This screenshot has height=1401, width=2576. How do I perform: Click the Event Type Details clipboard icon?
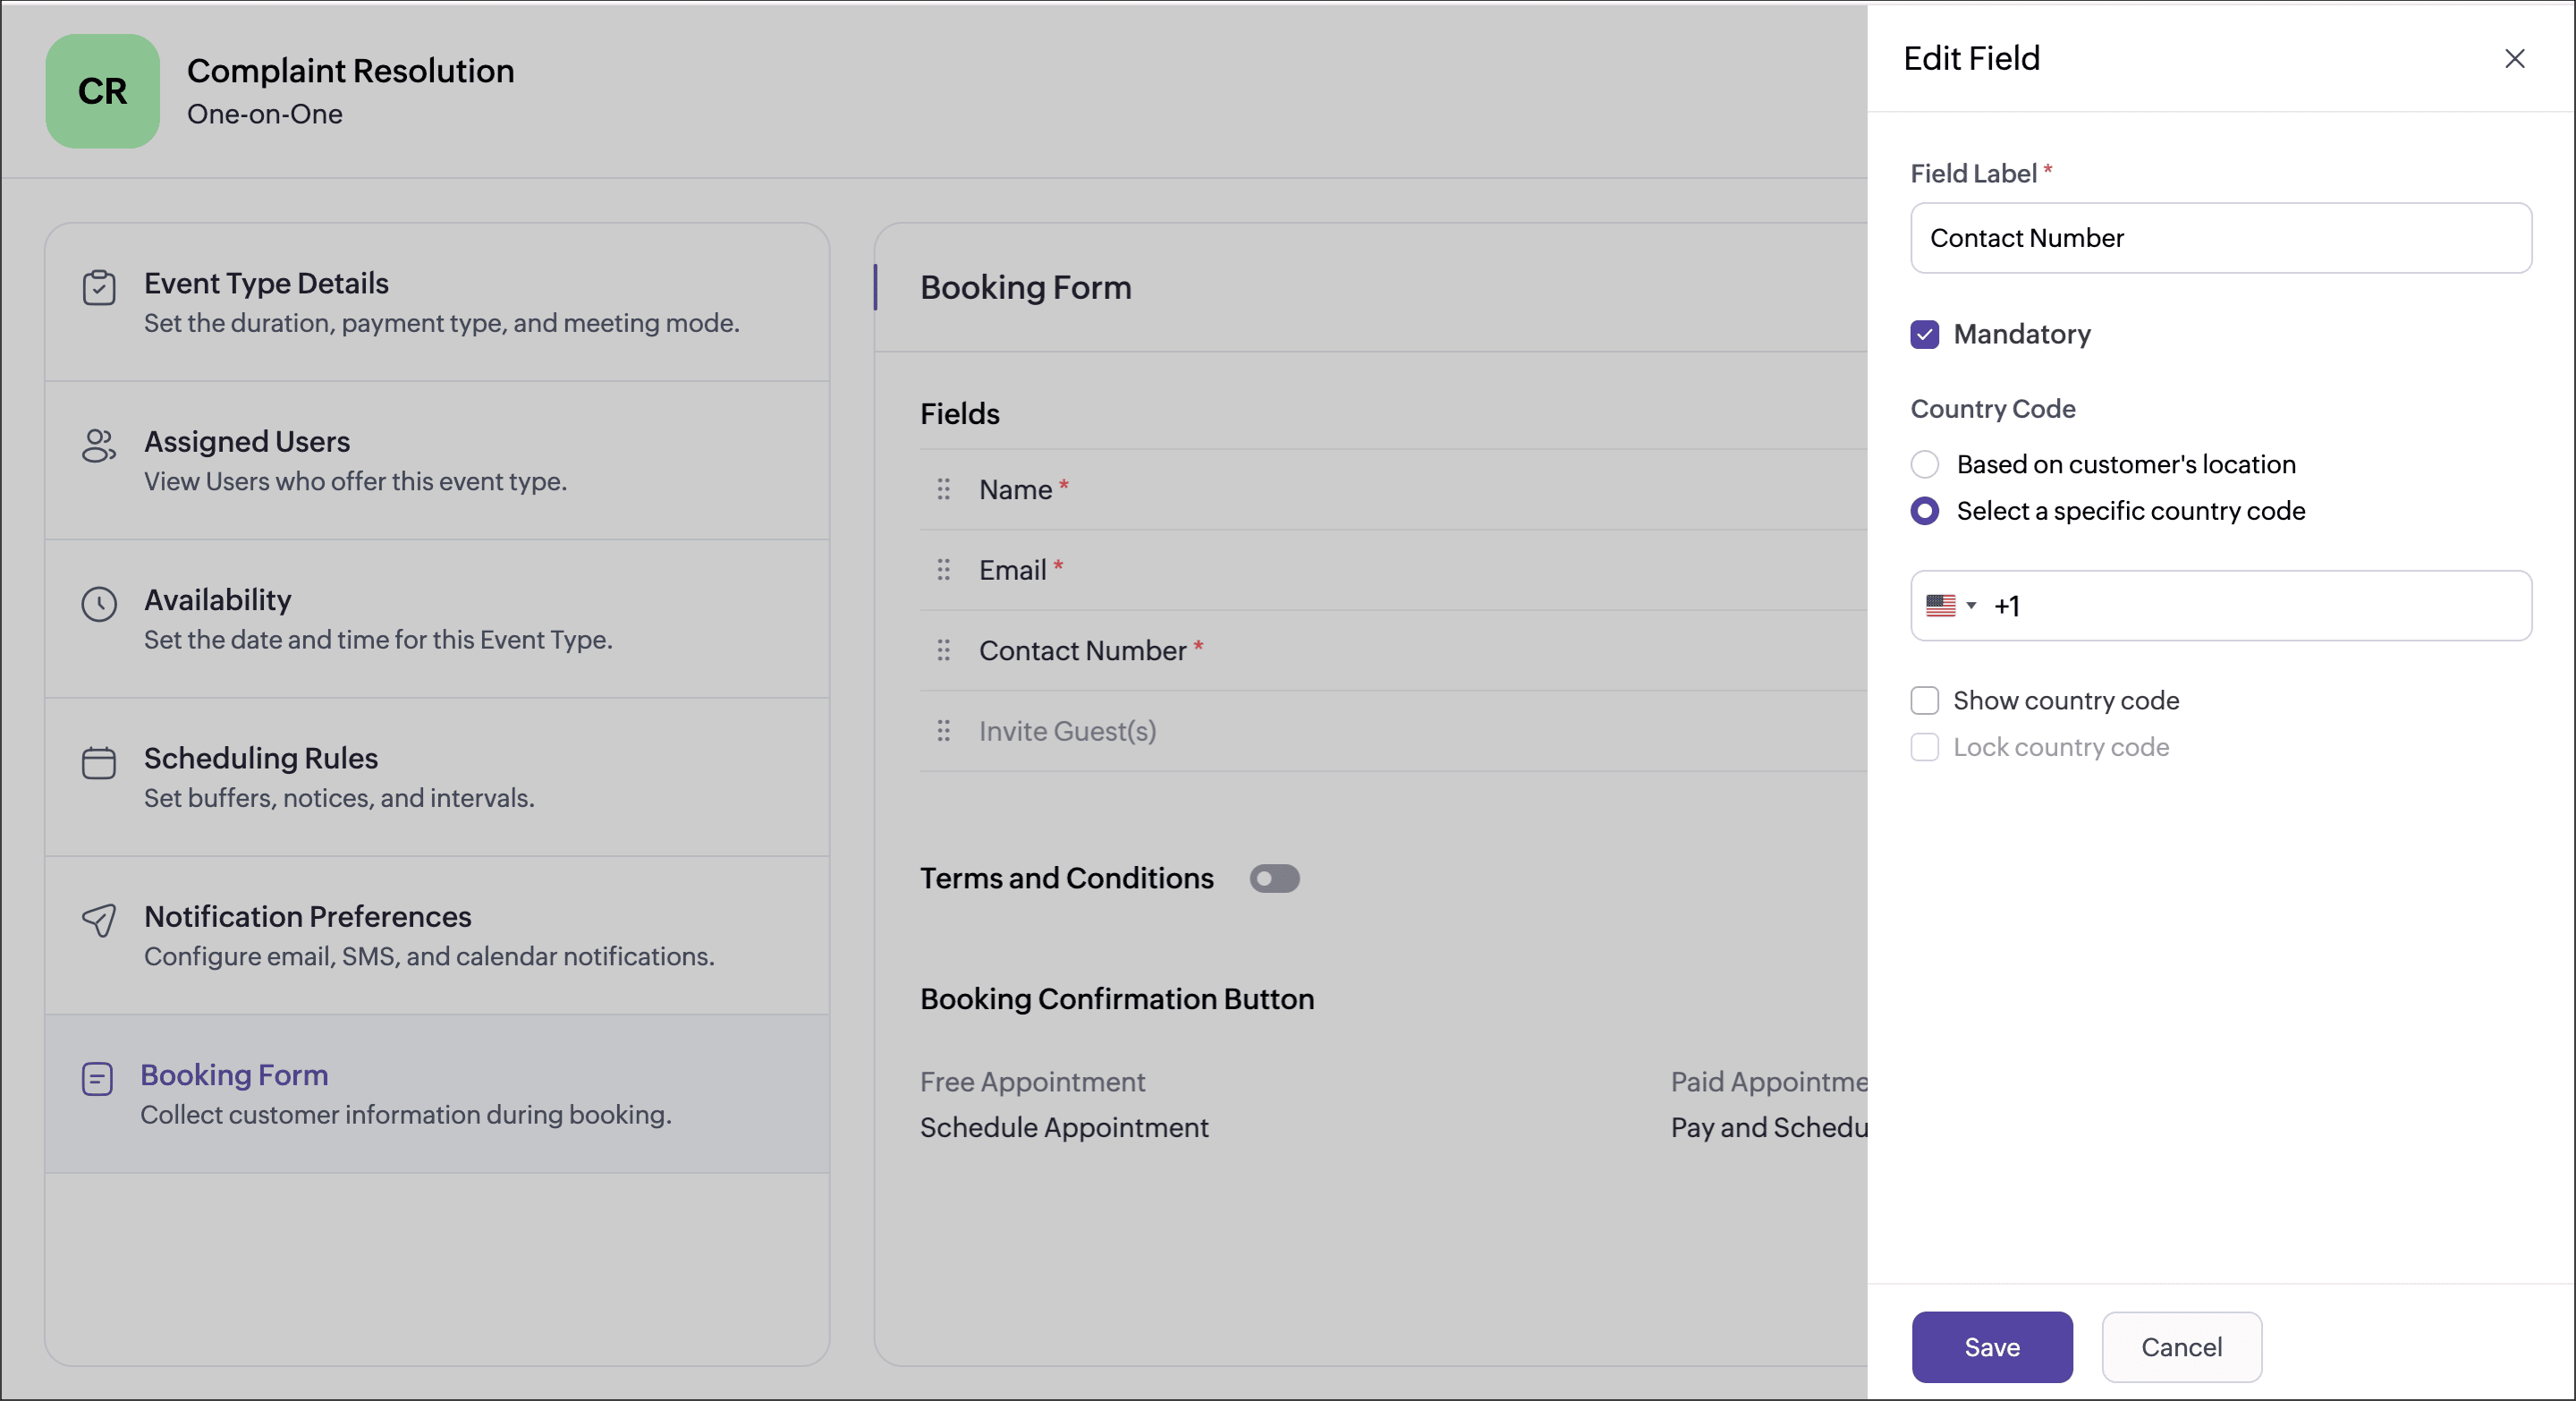pyautogui.click(x=98, y=288)
